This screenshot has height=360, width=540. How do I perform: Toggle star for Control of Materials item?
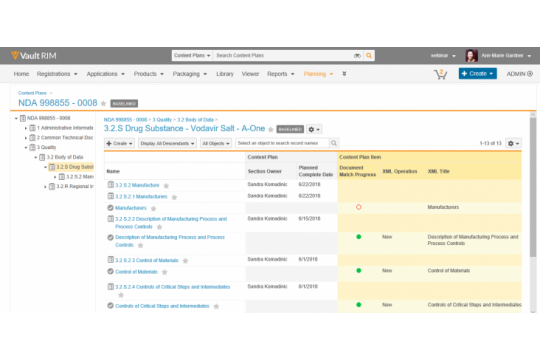click(165, 272)
